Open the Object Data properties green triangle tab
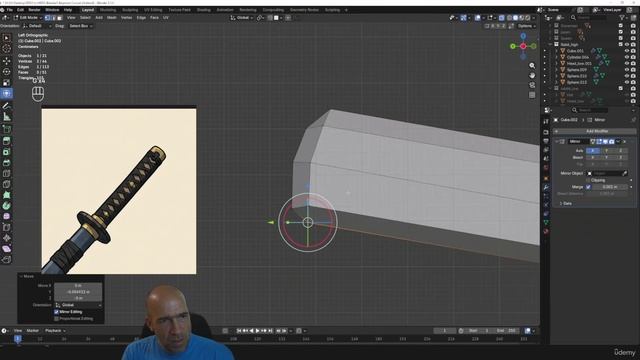Image resolution: width=640 pixels, height=360 pixels. pyautogui.click(x=546, y=222)
